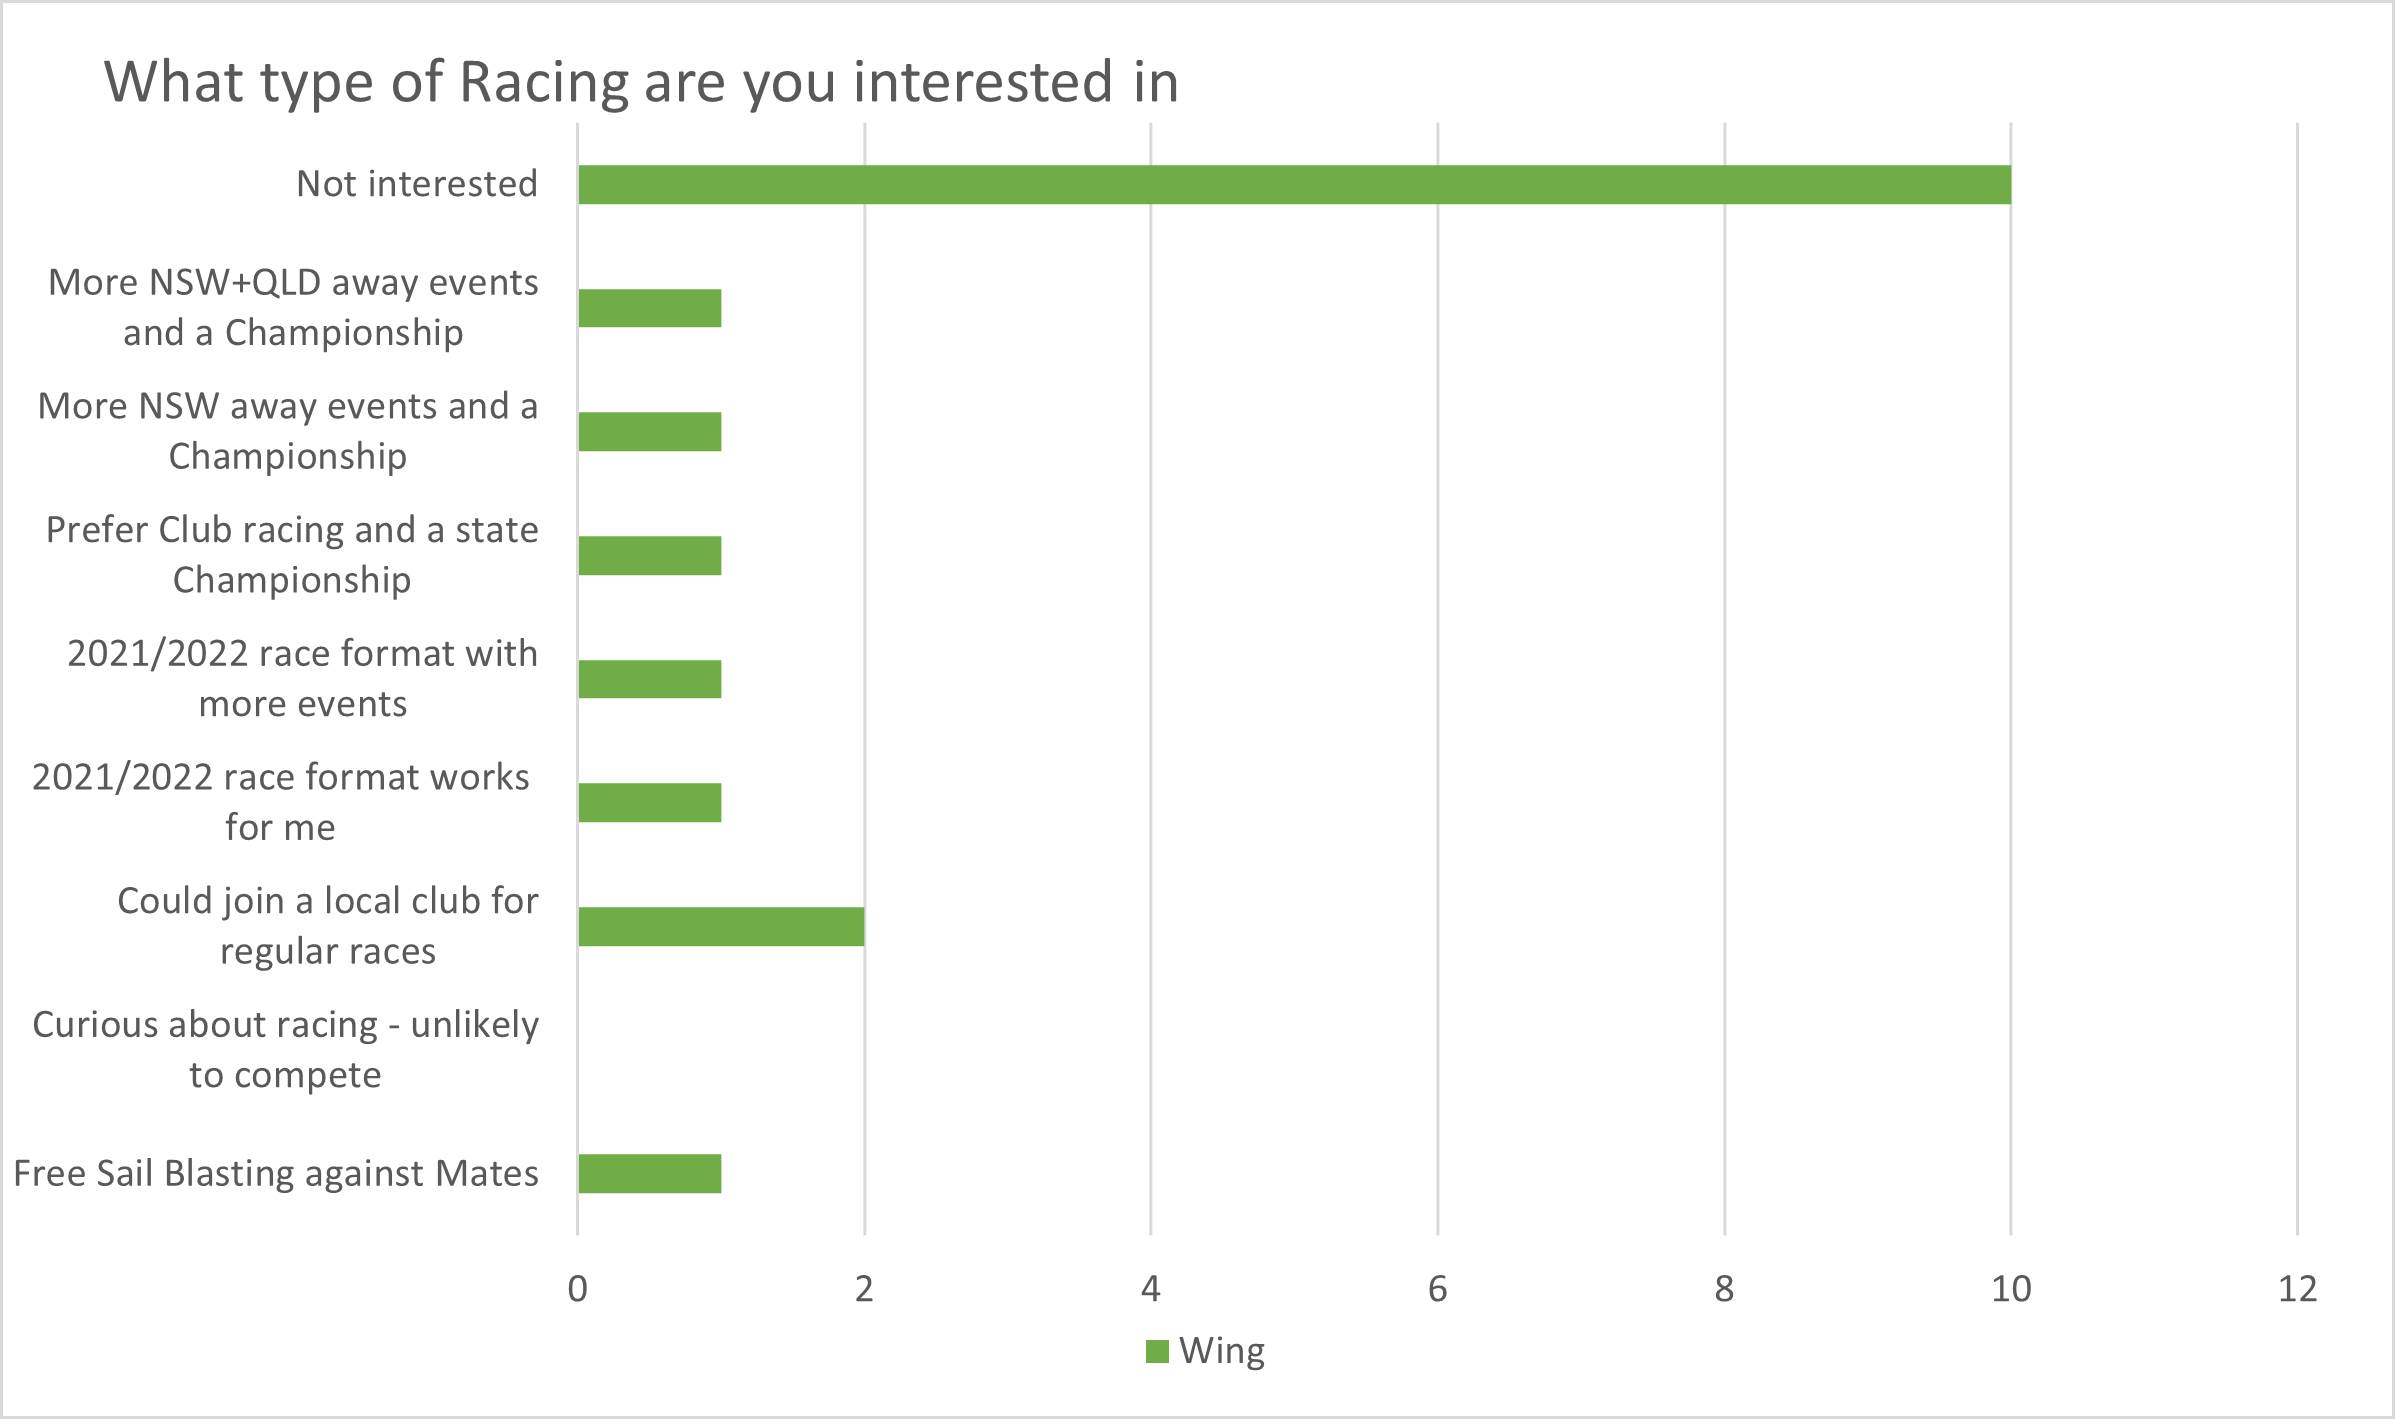
Task: Click the axis value 10
Action: pyautogui.click(x=2011, y=1289)
